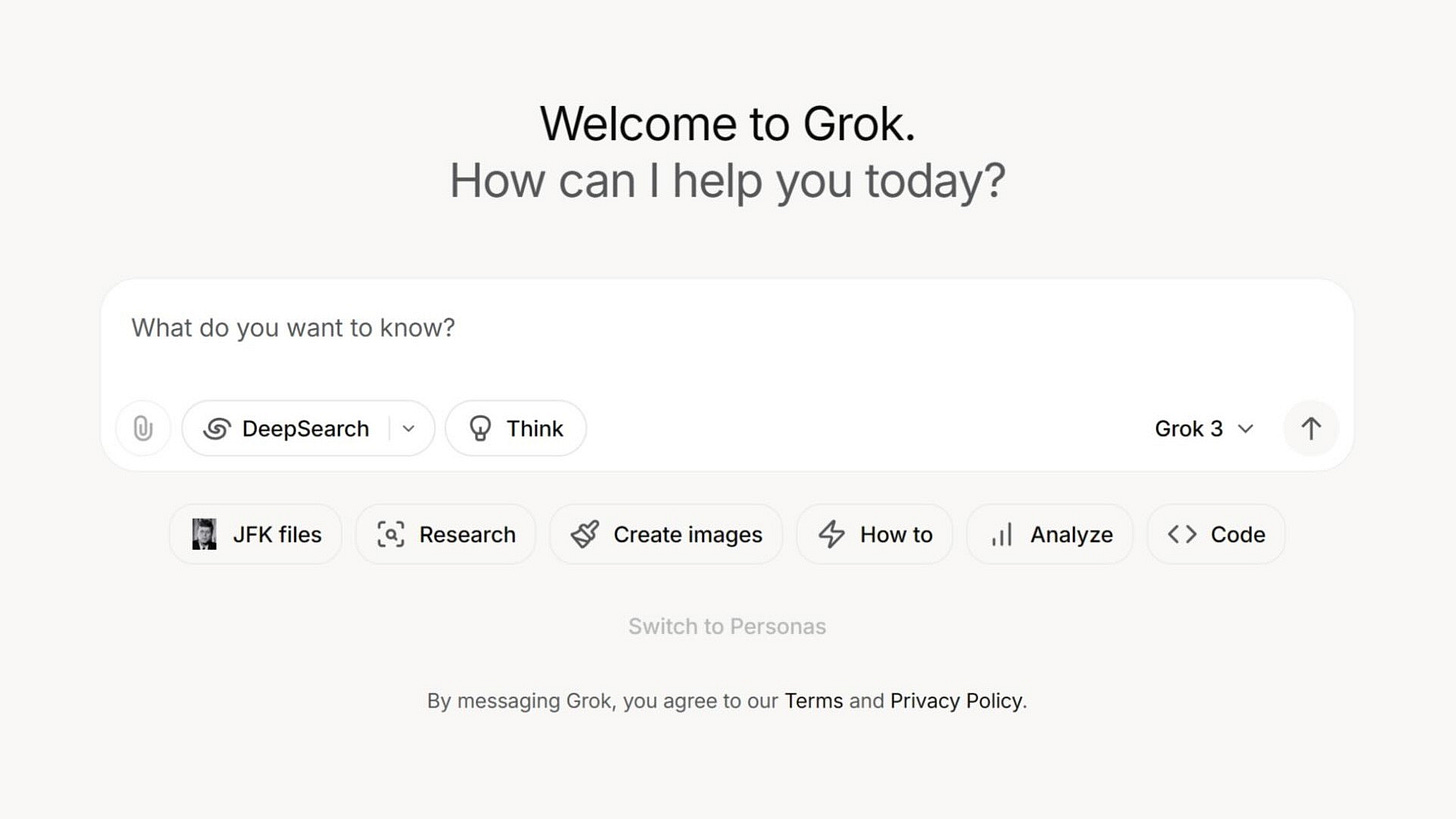The width and height of the screenshot is (1456, 819).
Task: Choose the Research suggestion chip
Action: pyautogui.click(x=445, y=534)
